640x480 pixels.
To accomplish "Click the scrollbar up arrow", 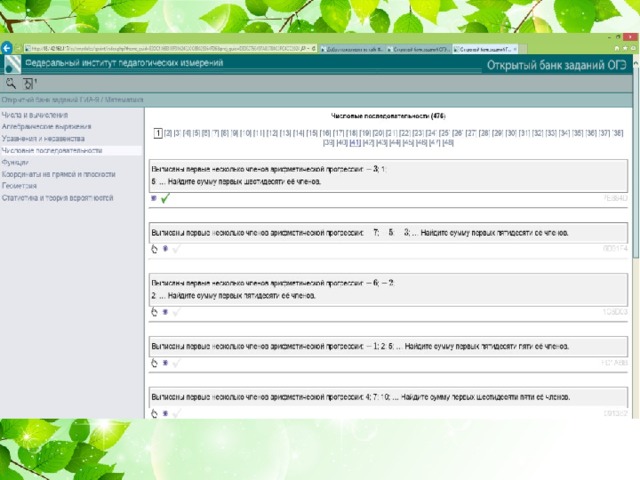I will [x=636, y=63].
